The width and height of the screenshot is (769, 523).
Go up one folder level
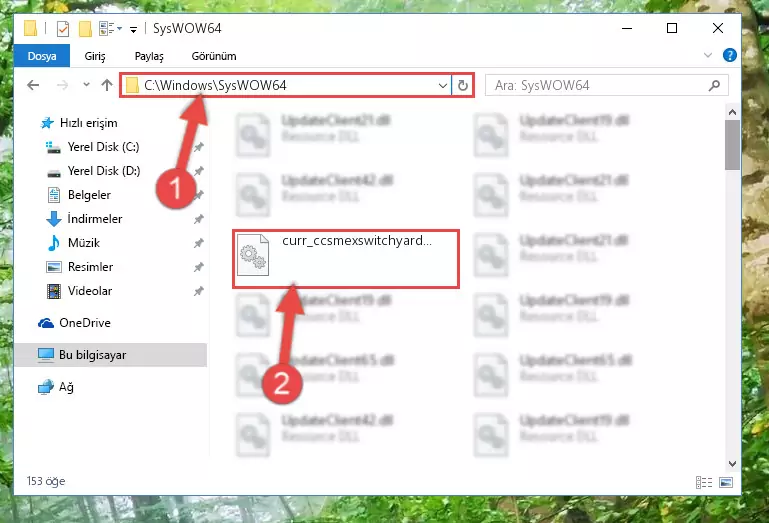(x=107, y=85)
